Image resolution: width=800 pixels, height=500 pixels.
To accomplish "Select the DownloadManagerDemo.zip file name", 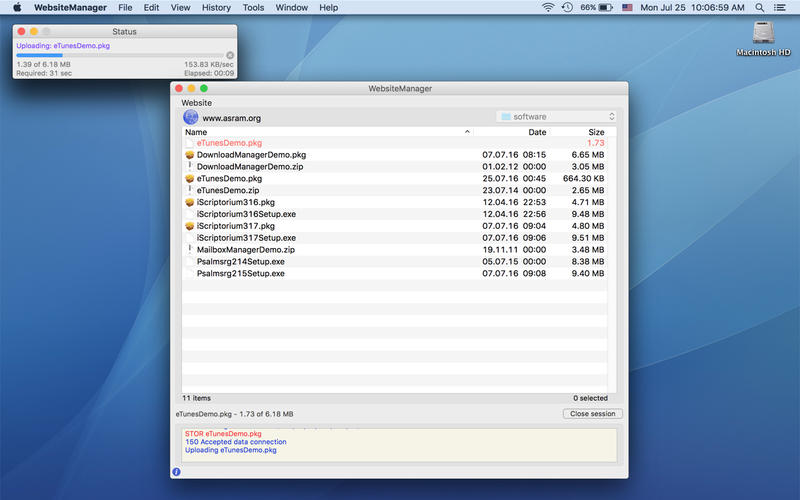I will (x=250, y=167).
